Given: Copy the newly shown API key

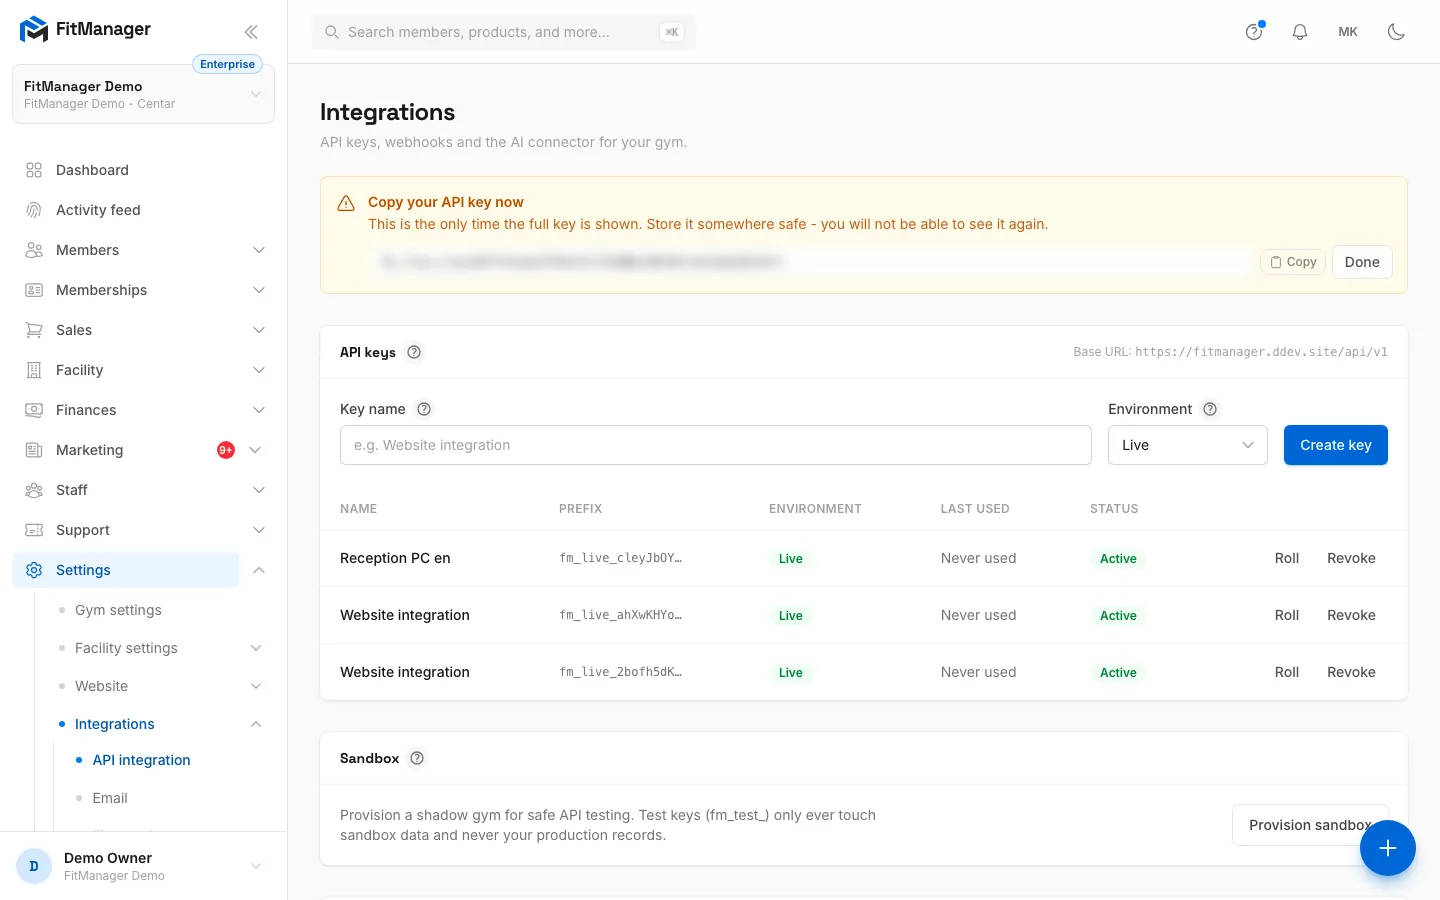Looking at the screenshot, I should 1293,262.
